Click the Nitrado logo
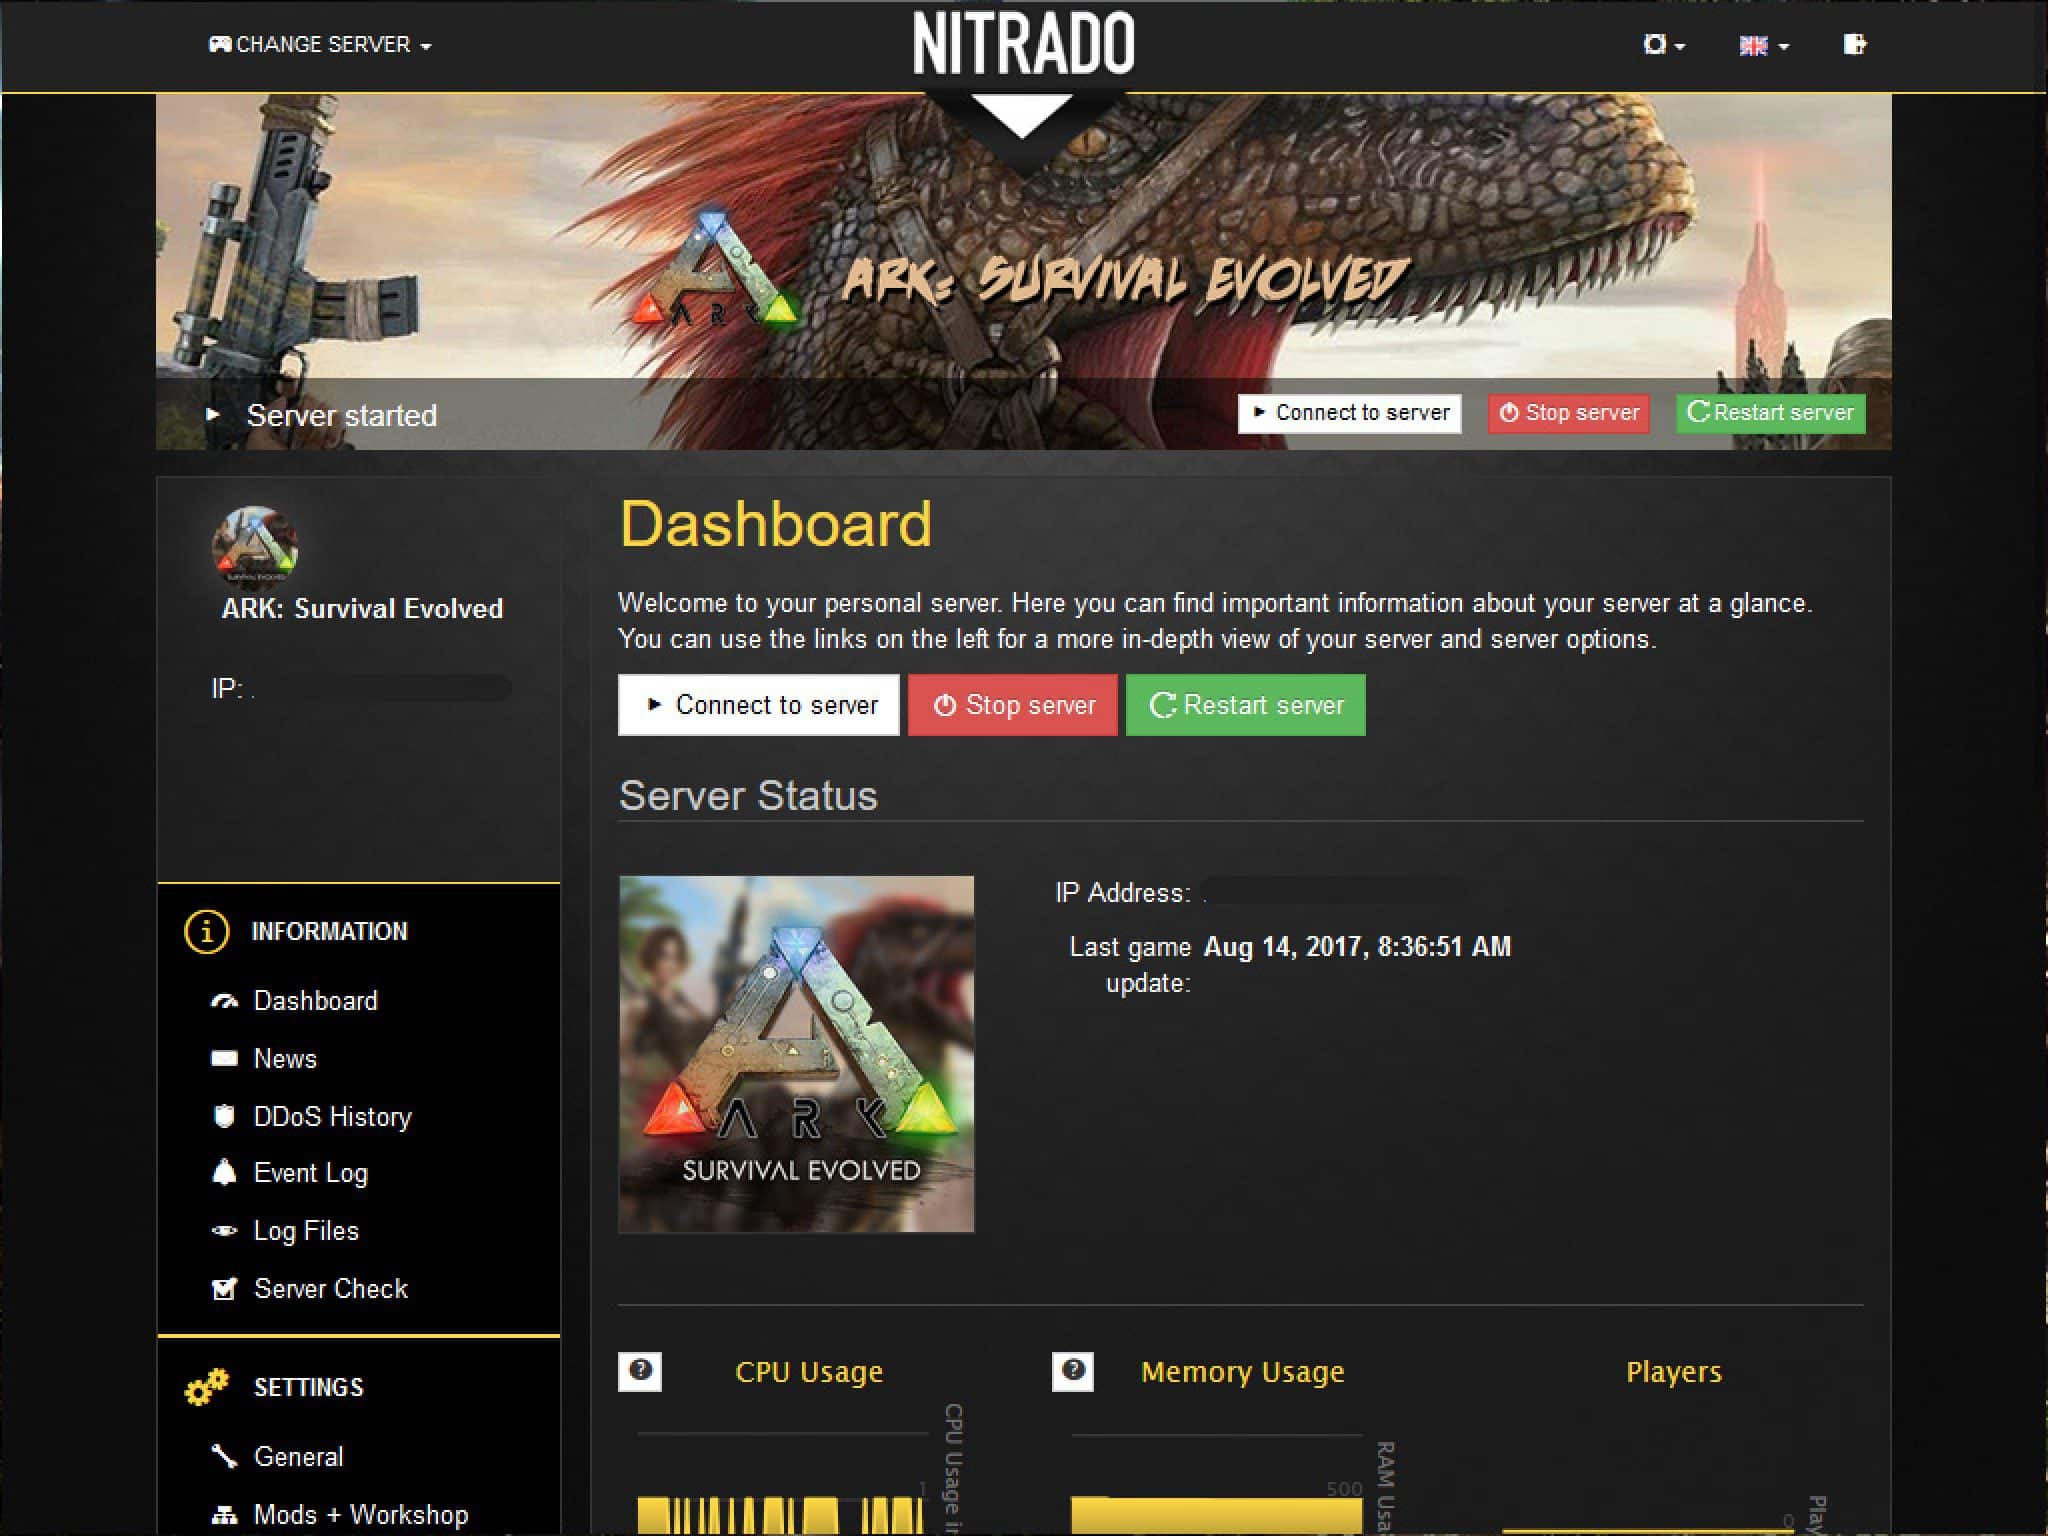This screenshot has width=2048, height=1536. (1023, 44)
